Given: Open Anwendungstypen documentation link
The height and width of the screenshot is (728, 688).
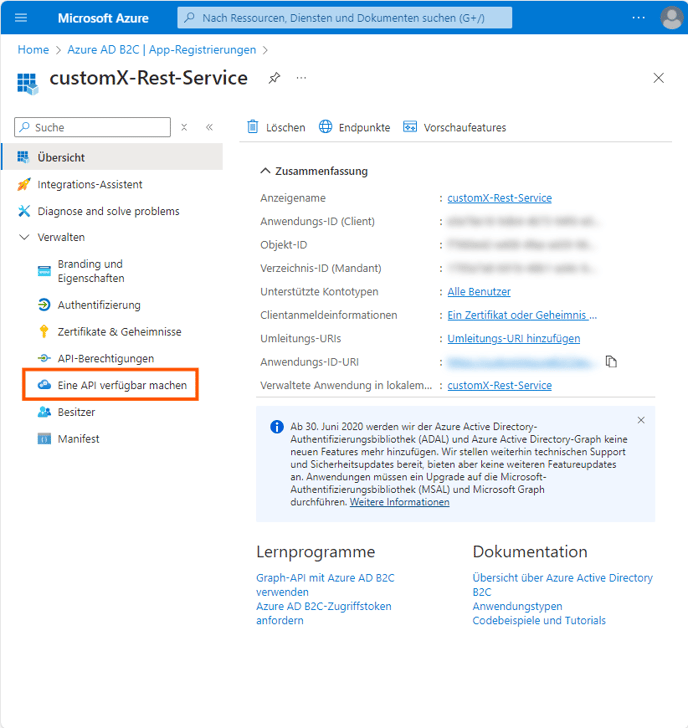Looking at the screenshot, I should pos(517,606).
